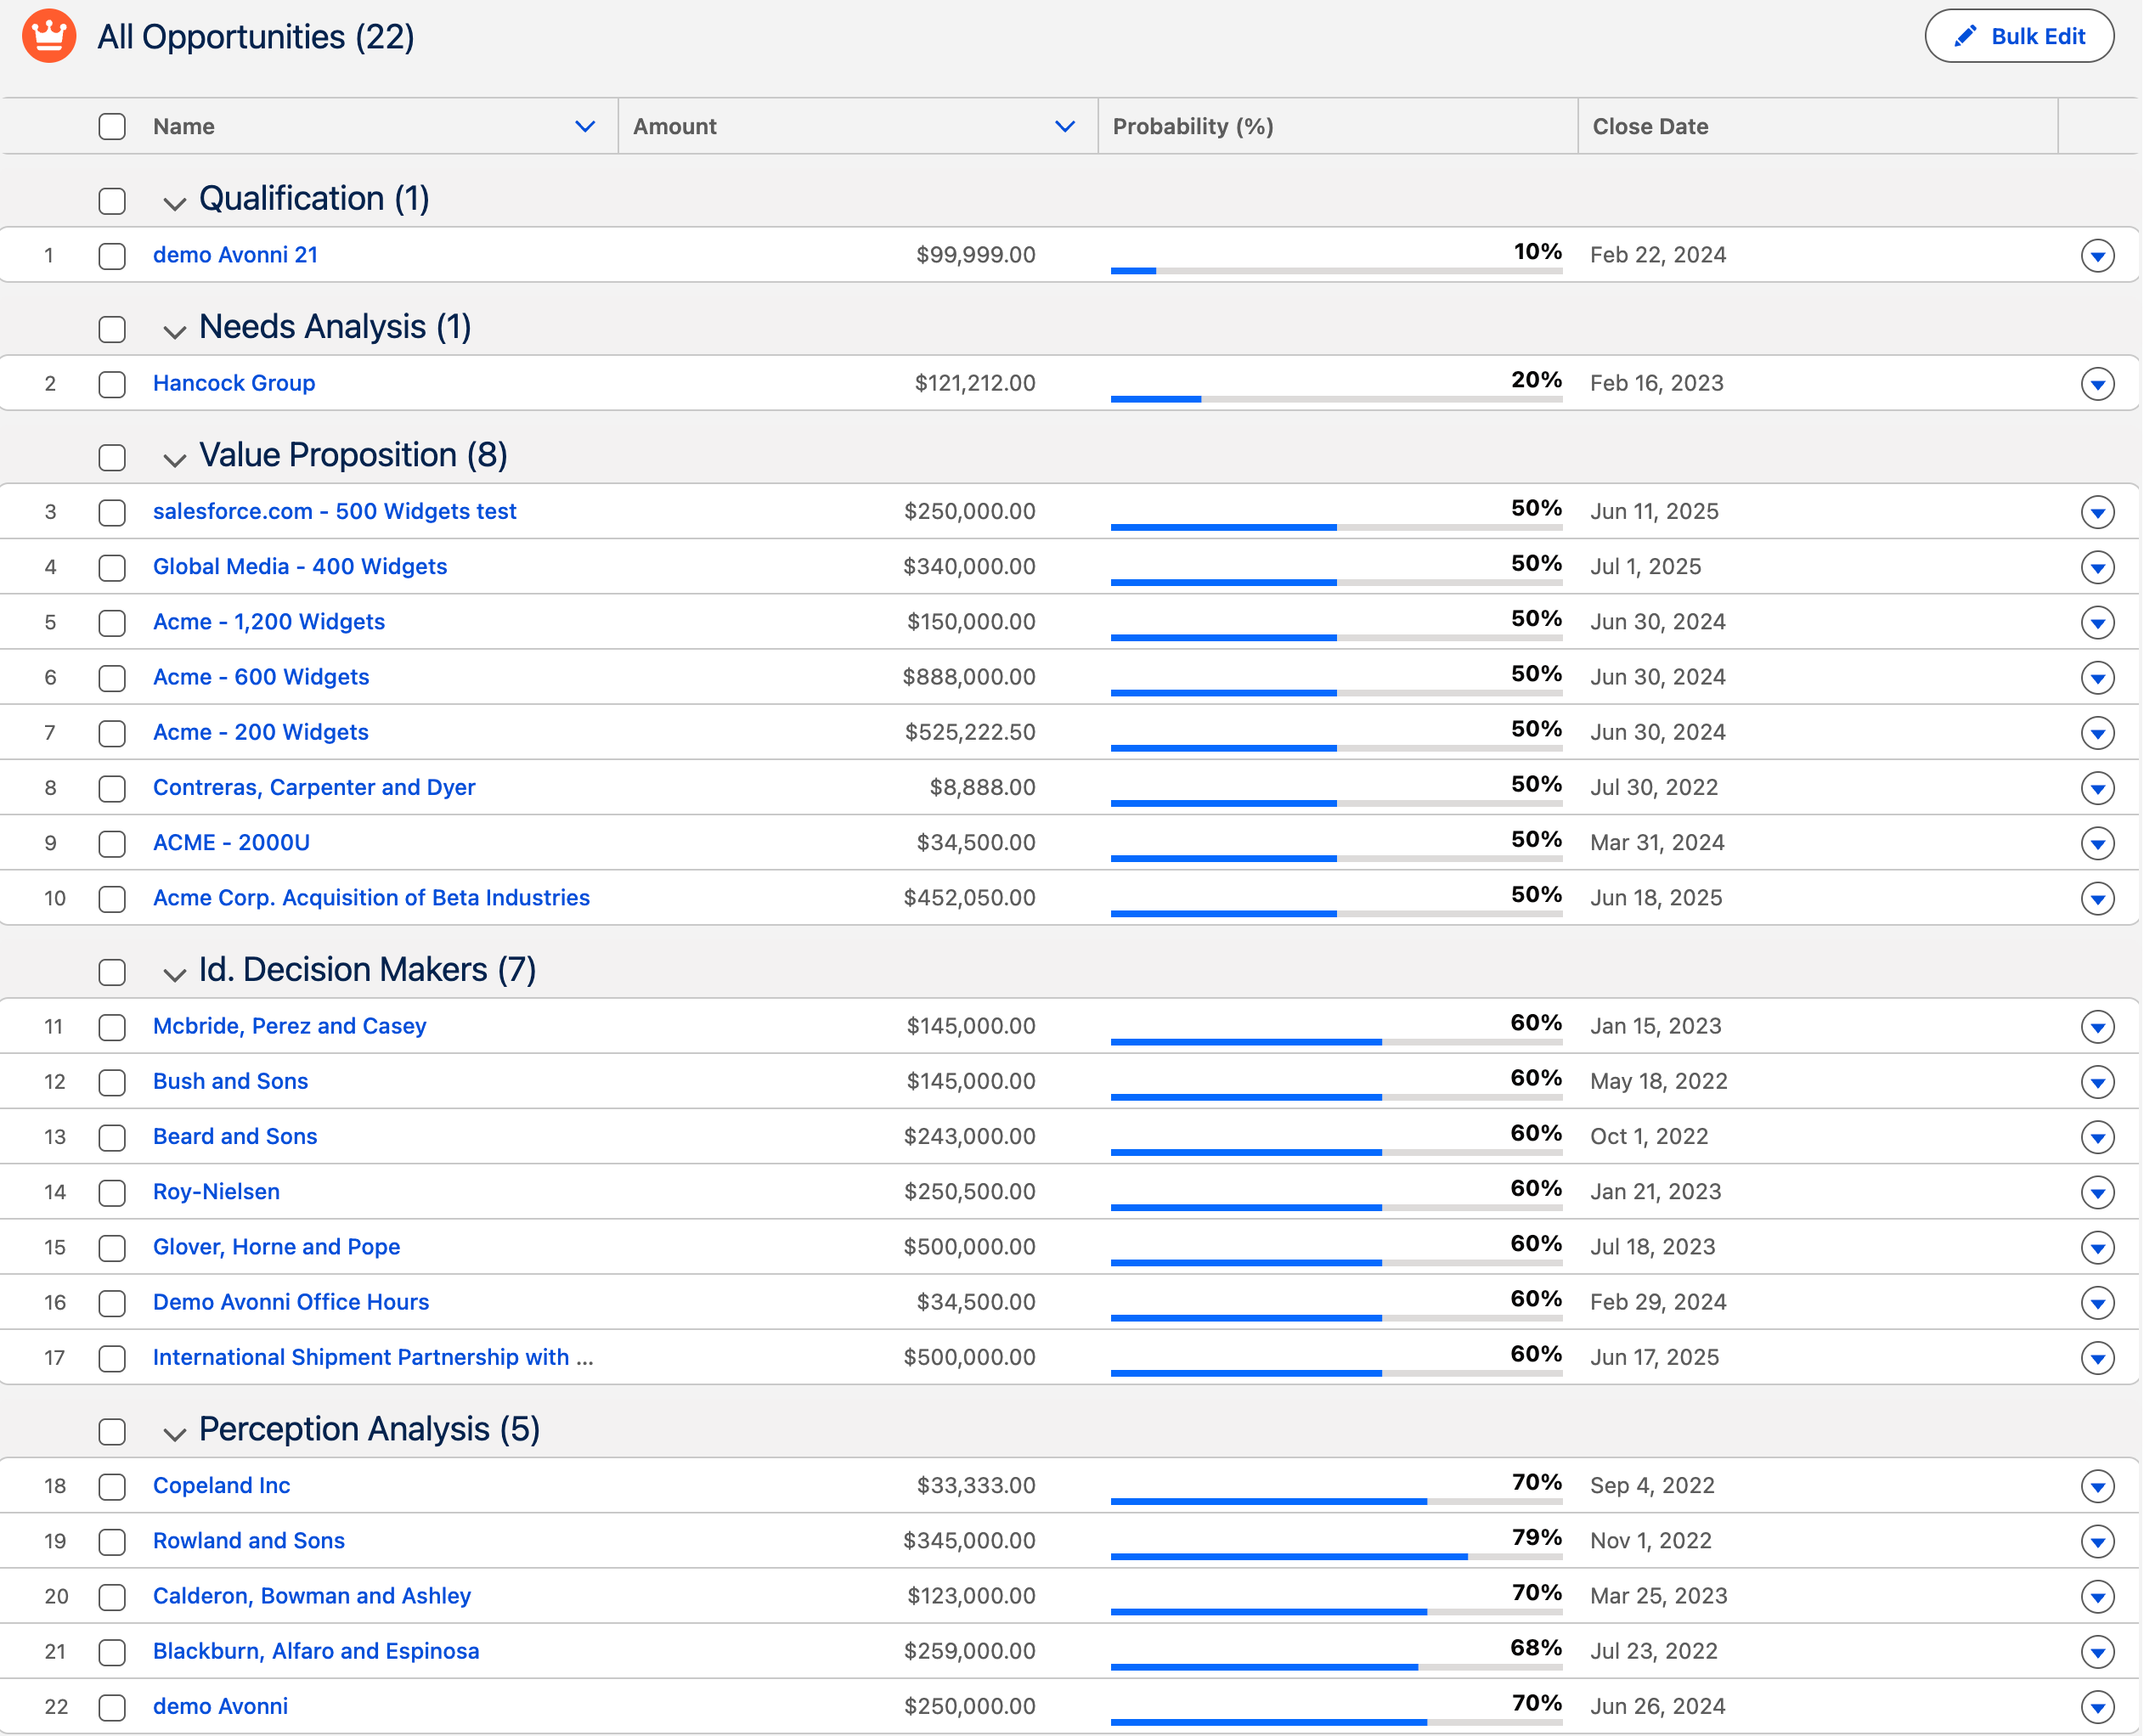This screenshot has height=1736, width=2144.
Task: Open the Name column dropdown menu
Action: point(585,127)
